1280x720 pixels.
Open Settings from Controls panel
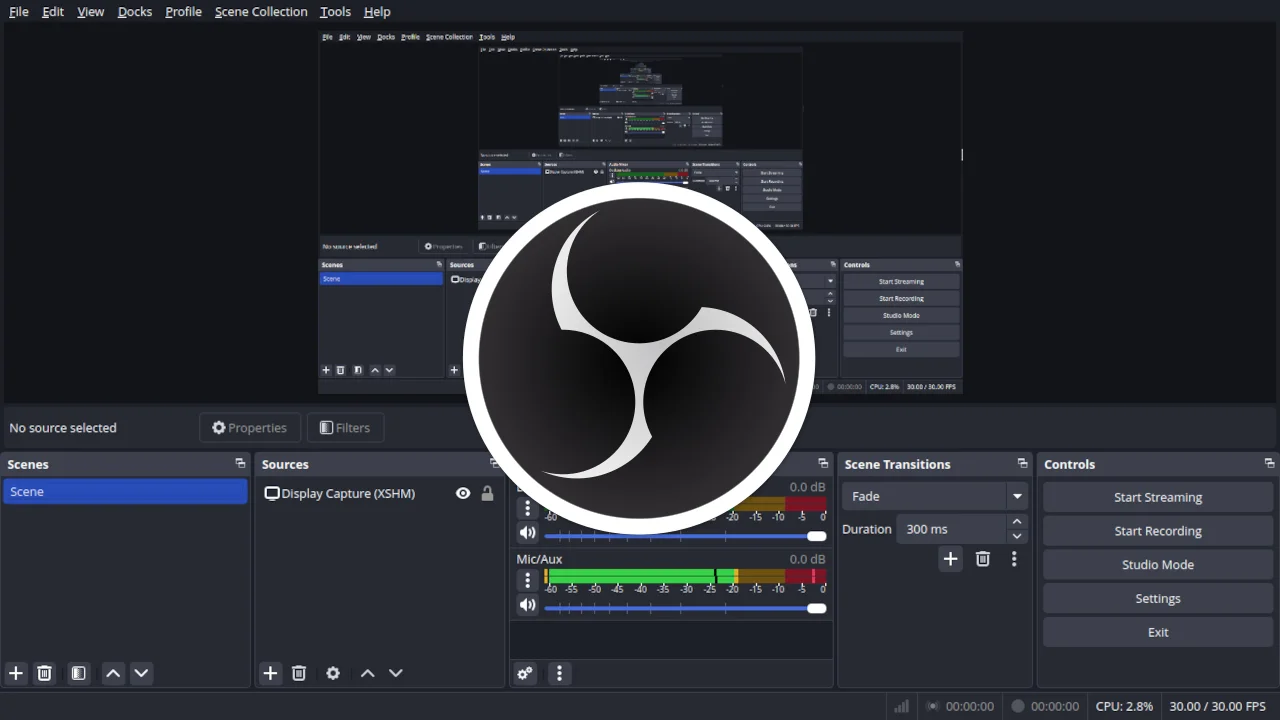tap(1158, 598)
